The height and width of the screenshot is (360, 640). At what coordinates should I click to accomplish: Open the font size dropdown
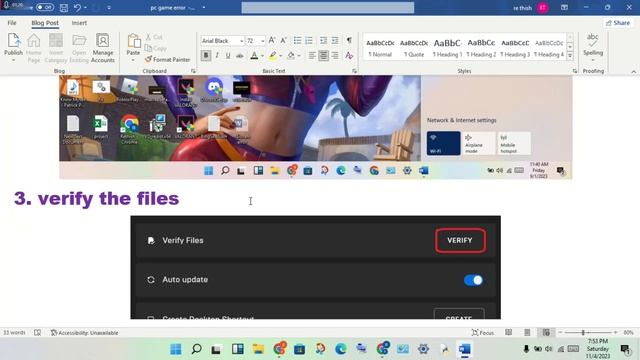[x=262, y=41]
